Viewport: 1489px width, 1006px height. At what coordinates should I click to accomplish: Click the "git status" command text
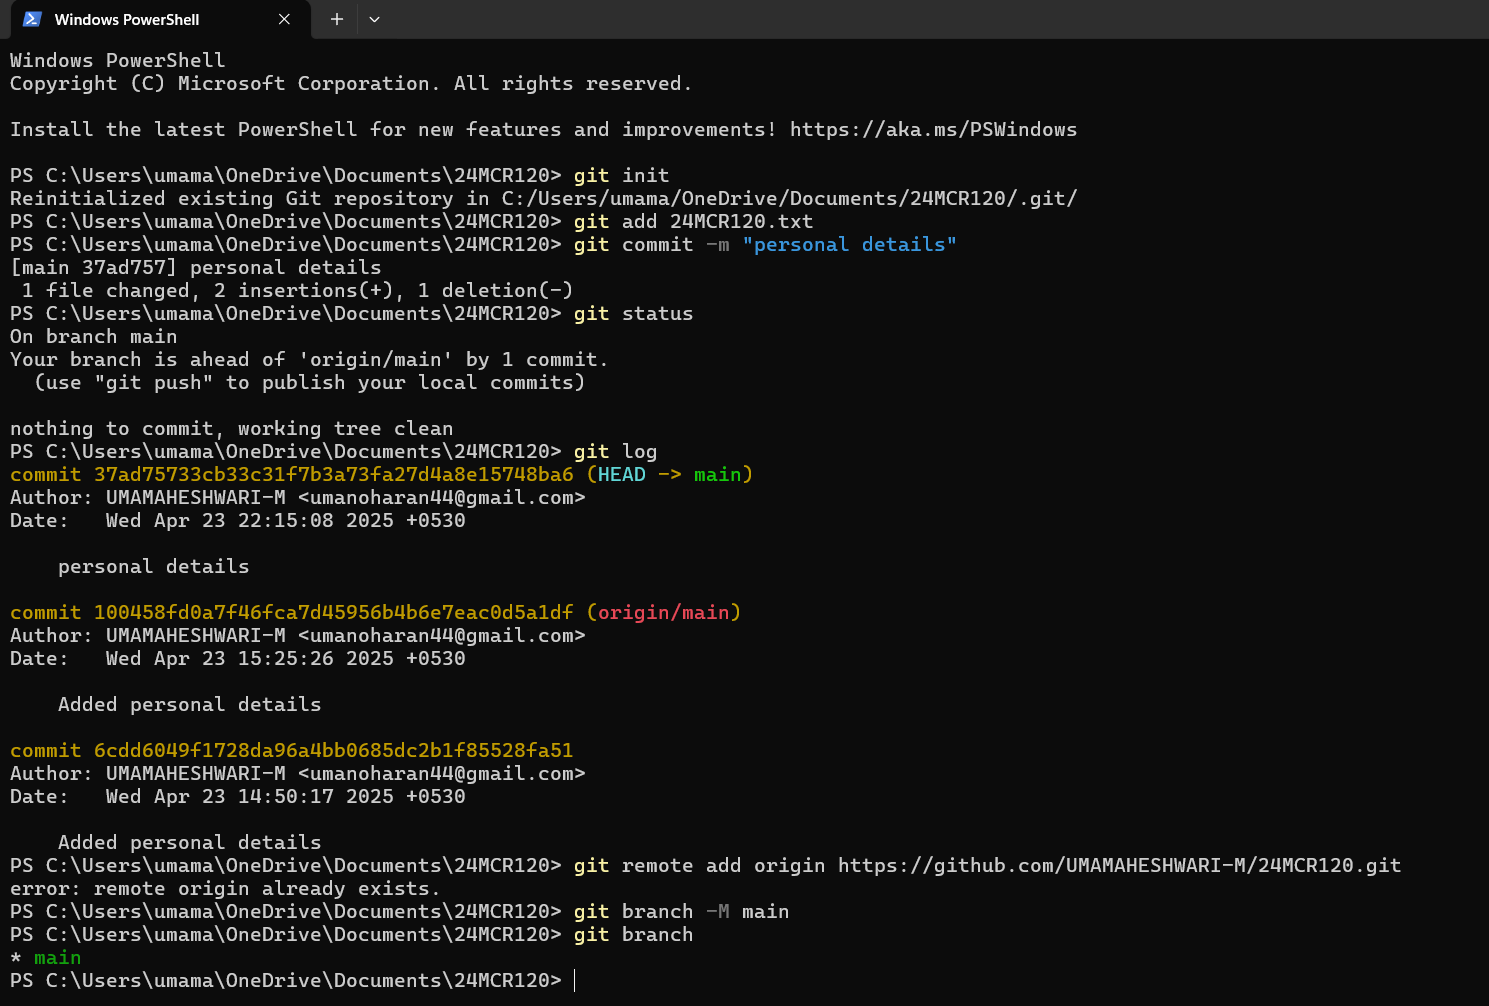634,313
